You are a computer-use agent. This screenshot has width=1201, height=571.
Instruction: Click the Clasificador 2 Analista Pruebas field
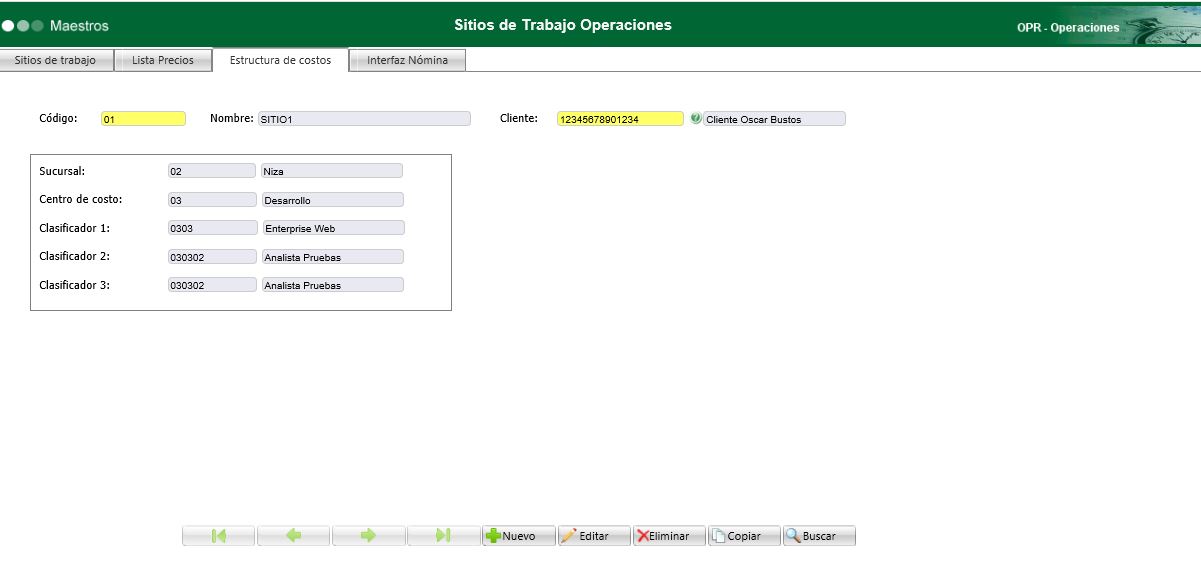pos(333,257)
